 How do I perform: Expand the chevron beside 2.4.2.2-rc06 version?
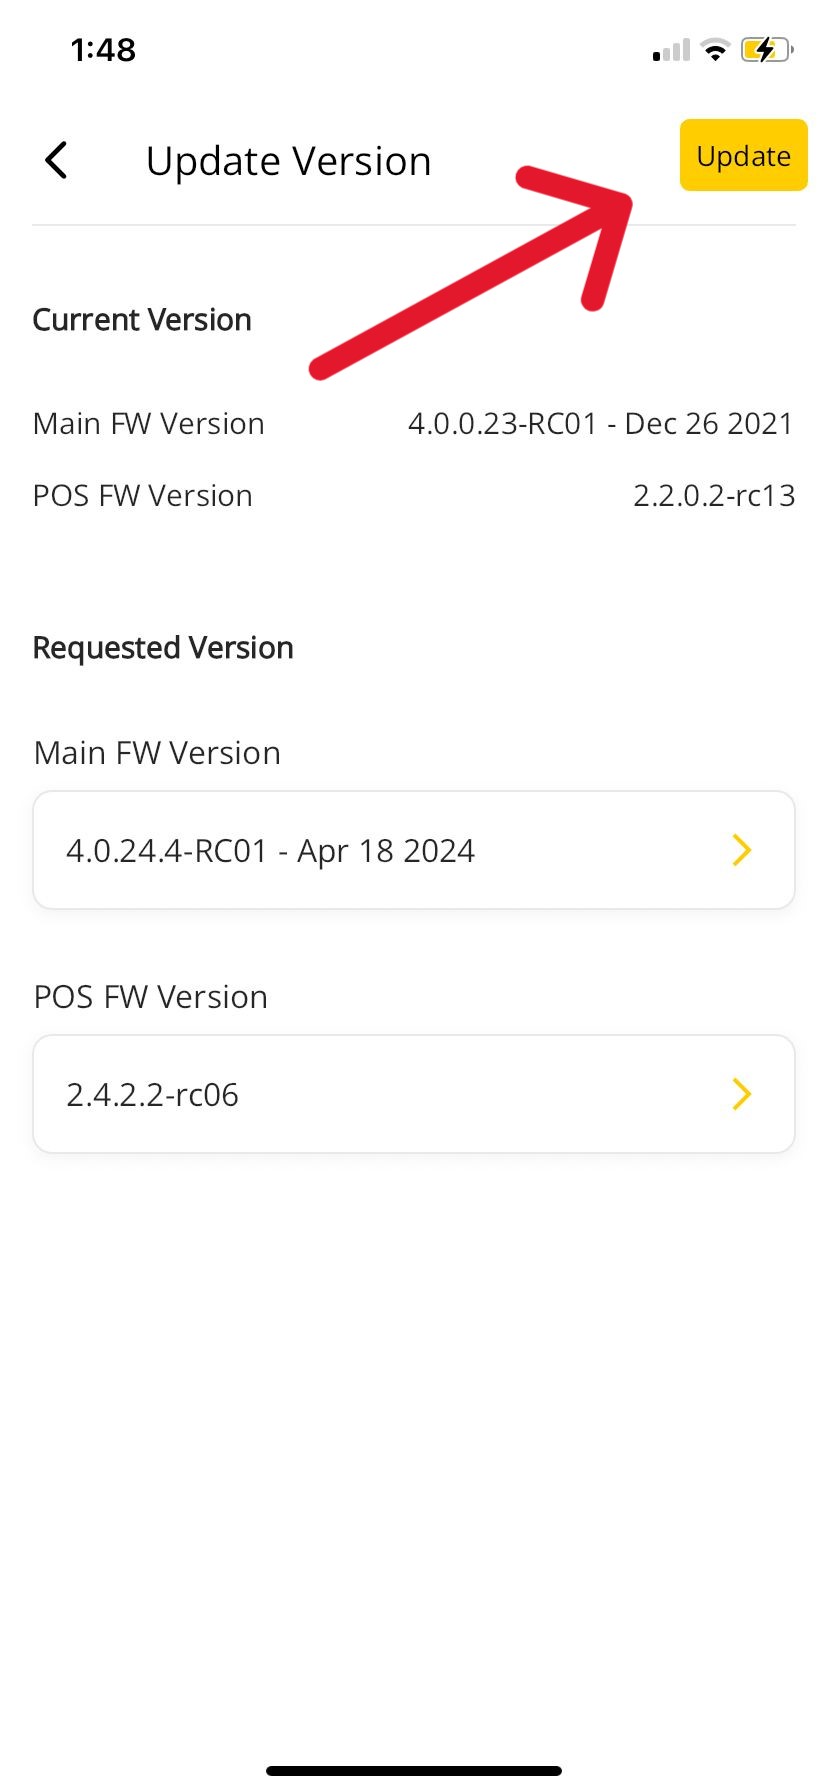(741, 1094)
